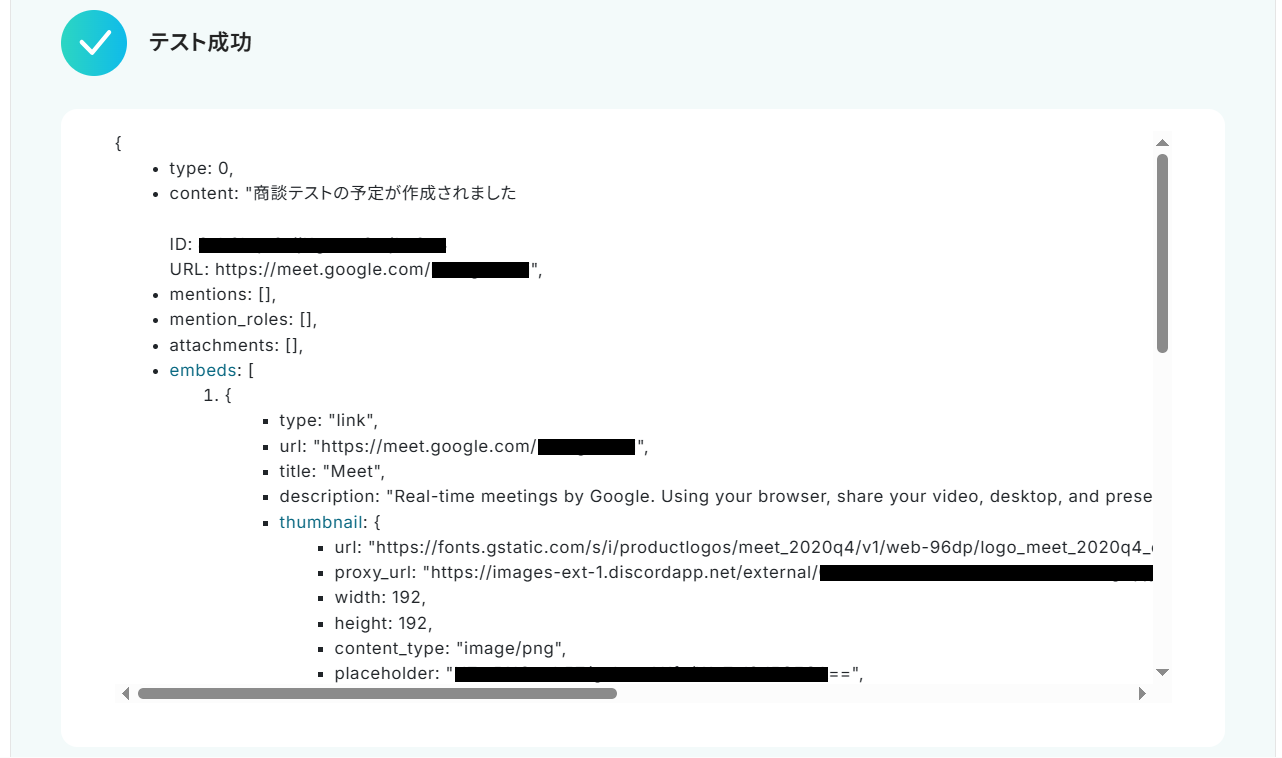Select the テスト成功 heading text
This screenshot has height=758, width=1282.
click(200, 42)
